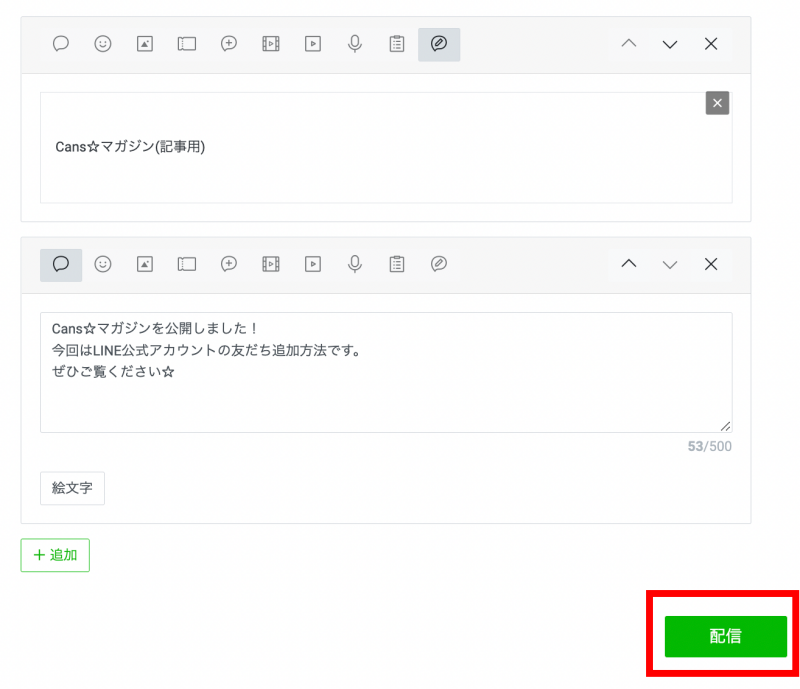Move first message block down with chevron
The width and height of the screenshot is (800, 689).
click(x=670, y=44)
